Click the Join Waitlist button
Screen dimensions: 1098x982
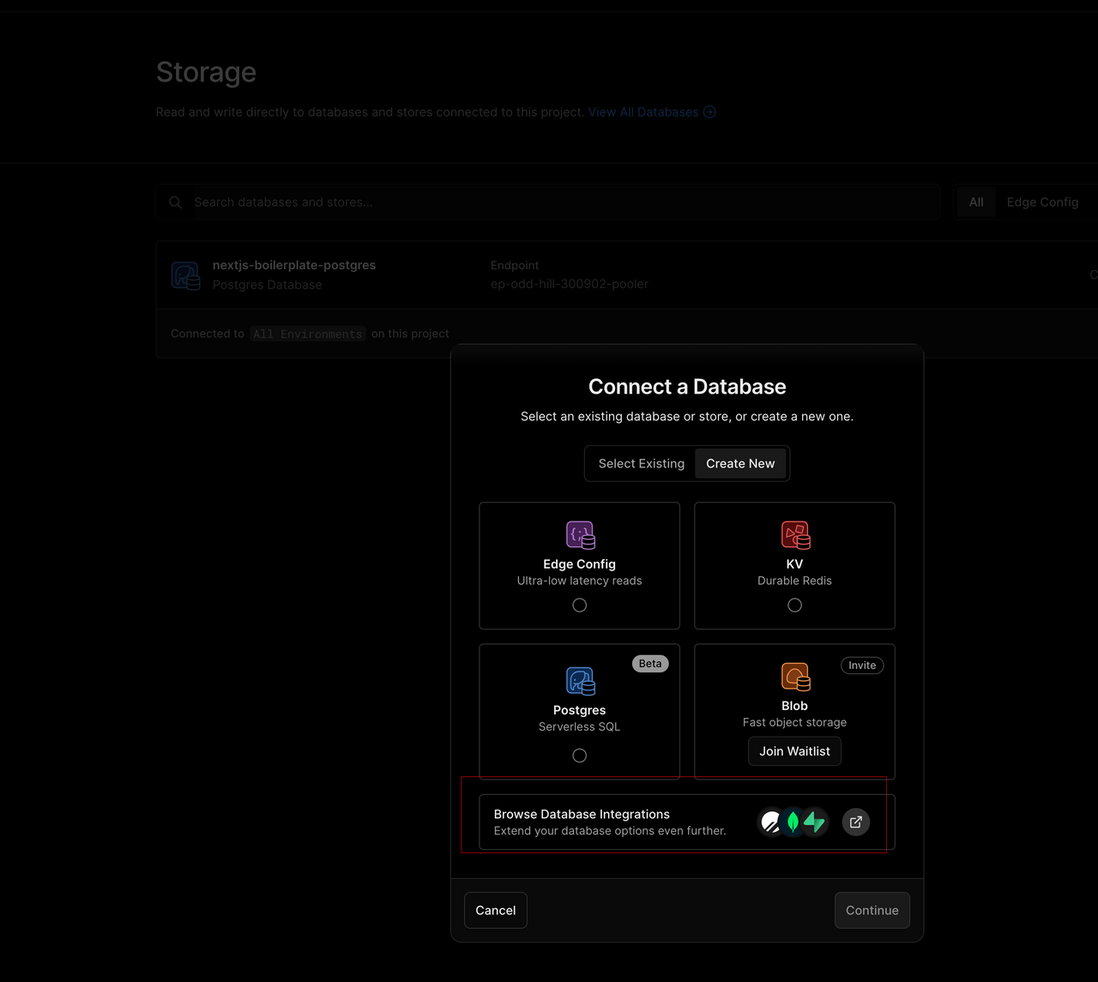(x=794, y=752)
